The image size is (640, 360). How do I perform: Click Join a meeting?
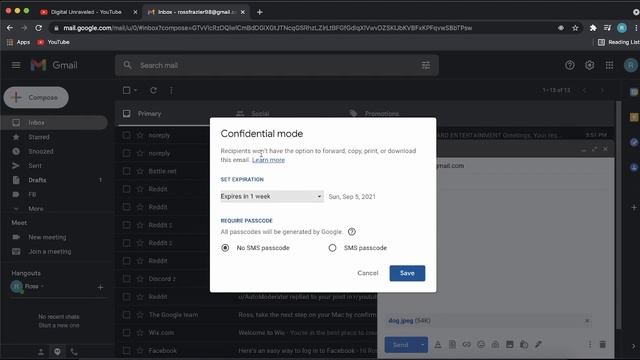[x=49, y=251]
